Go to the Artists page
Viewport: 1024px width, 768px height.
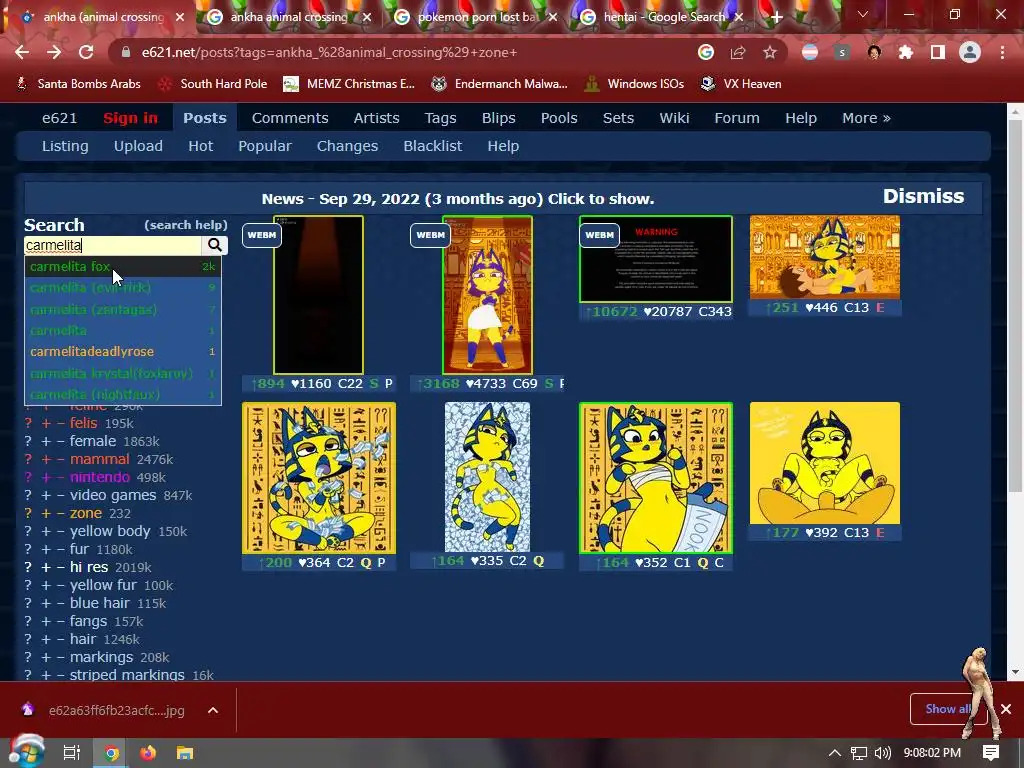(376, 118)
